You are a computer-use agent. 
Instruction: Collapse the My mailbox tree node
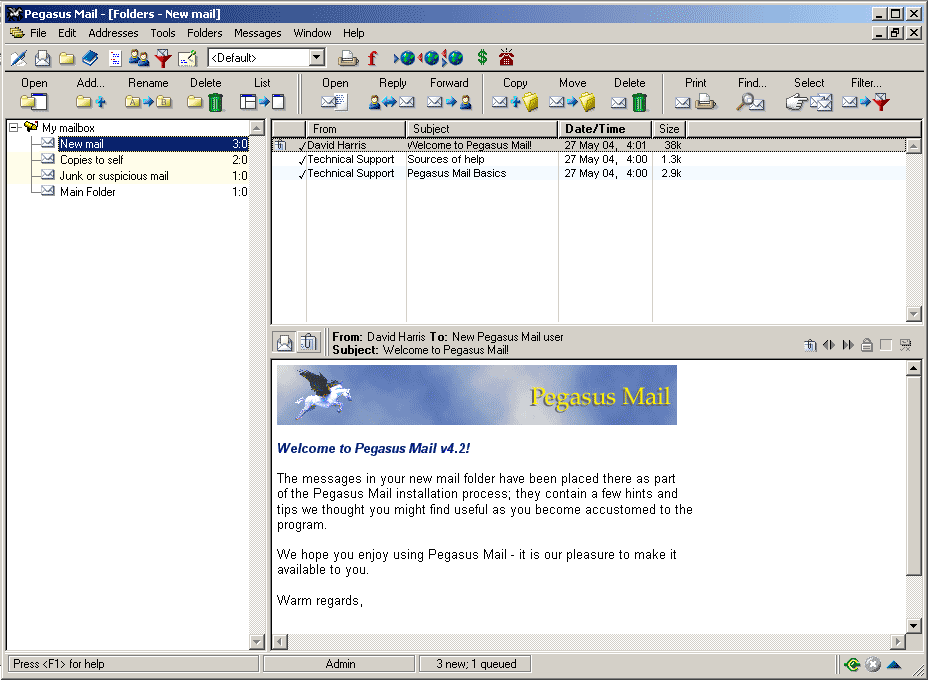pos(14,128)
